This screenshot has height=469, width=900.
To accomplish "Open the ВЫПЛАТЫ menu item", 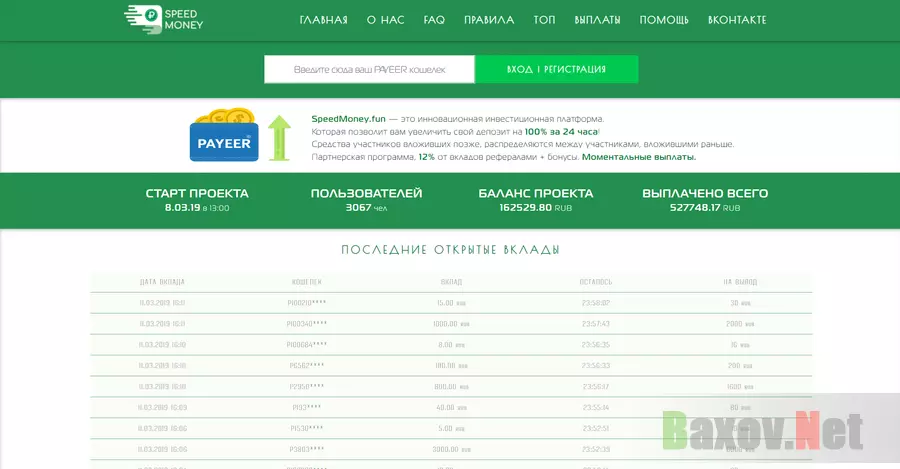I will pyautogui.click(x=598, y=20).
